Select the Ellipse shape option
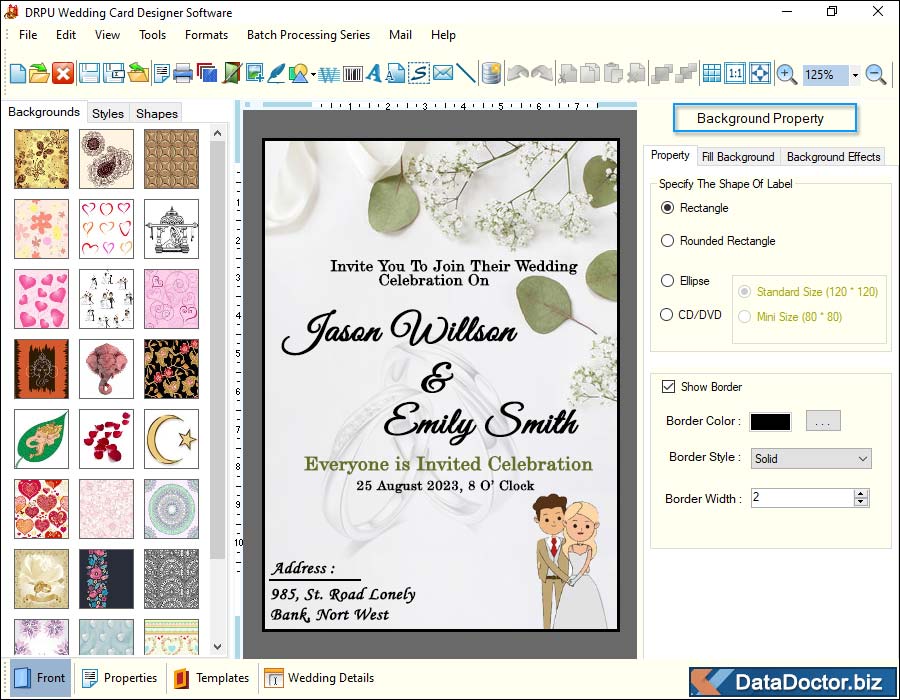 (667, 281)
